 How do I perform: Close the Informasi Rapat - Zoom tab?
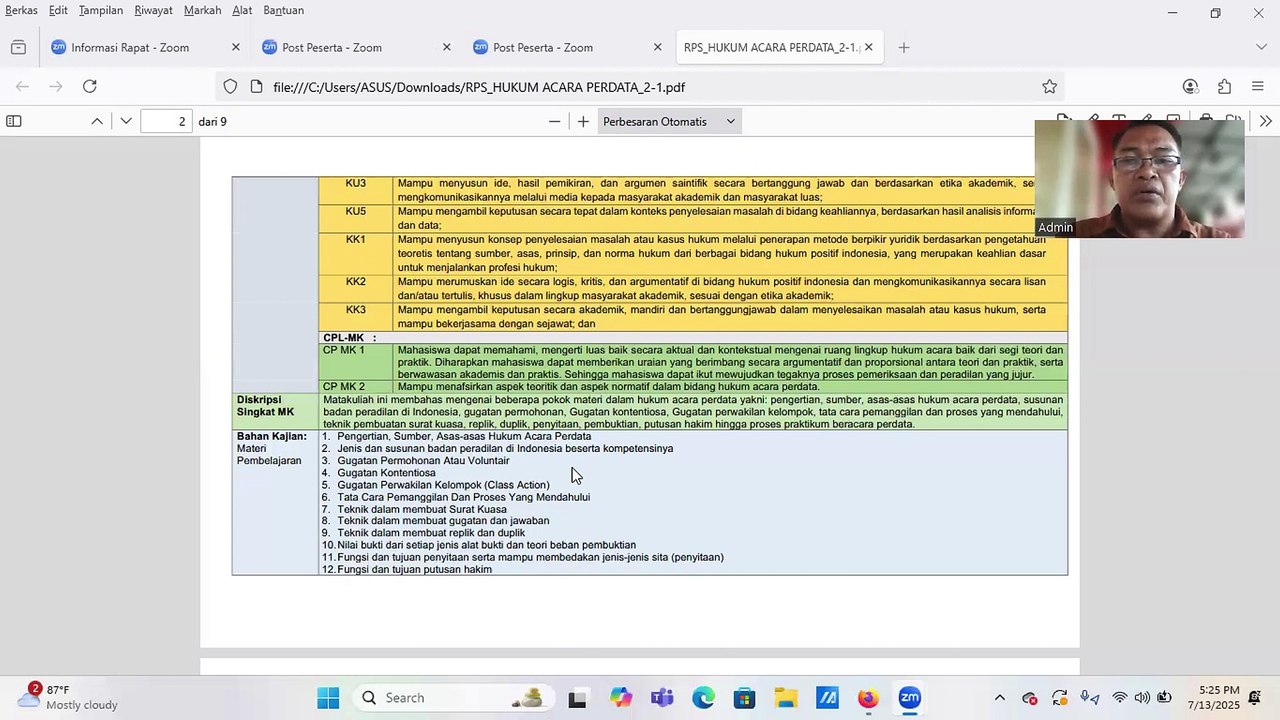click(236, 47)
